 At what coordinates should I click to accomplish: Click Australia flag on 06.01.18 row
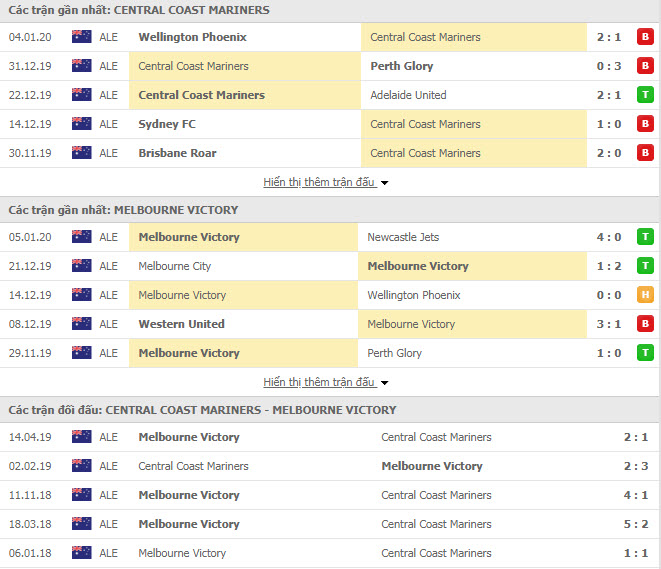tap(81, 553)
